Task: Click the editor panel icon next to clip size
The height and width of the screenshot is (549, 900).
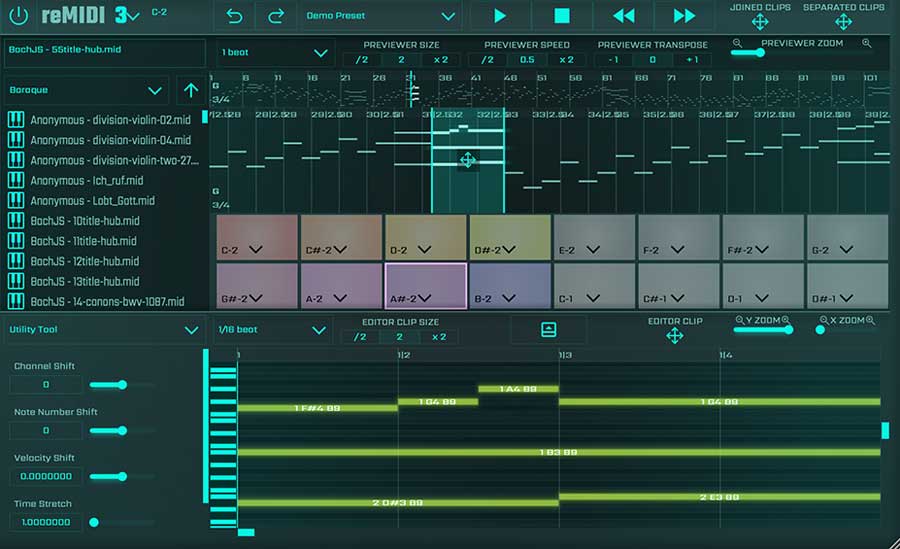Action: pos(549,330)
